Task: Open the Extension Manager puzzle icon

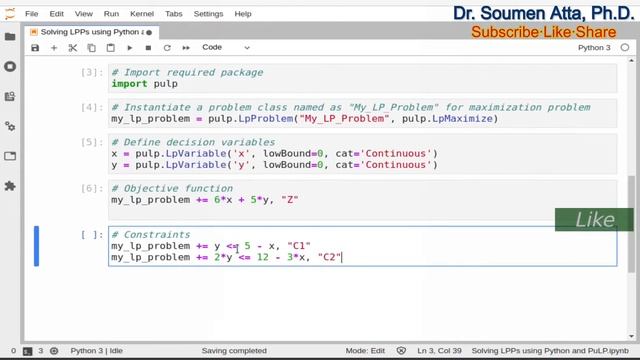Action: coord(10,186)
